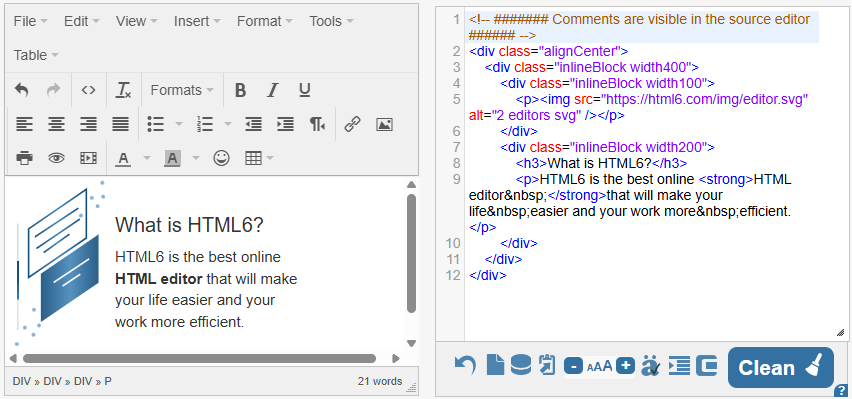Center align the text
Screen dimensions: 852x399
[56, 124]
